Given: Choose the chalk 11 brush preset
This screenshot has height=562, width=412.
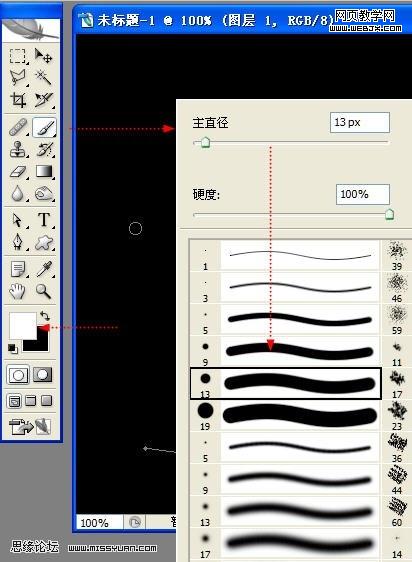Looking at the screenshot, I should tap(397, 351).
